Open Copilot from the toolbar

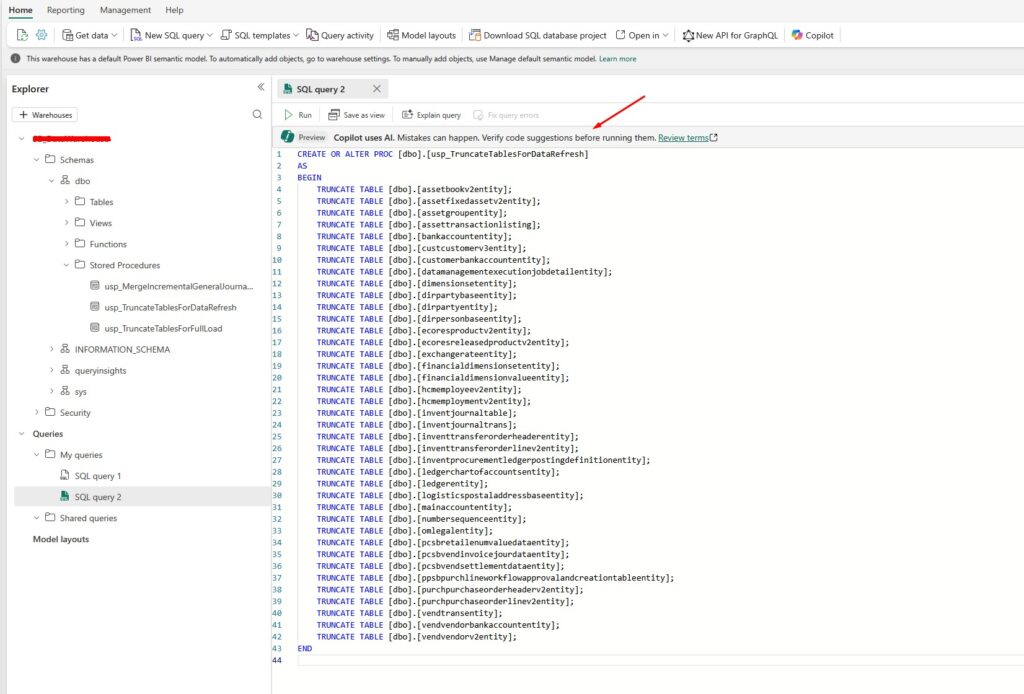tap(812, 35)
